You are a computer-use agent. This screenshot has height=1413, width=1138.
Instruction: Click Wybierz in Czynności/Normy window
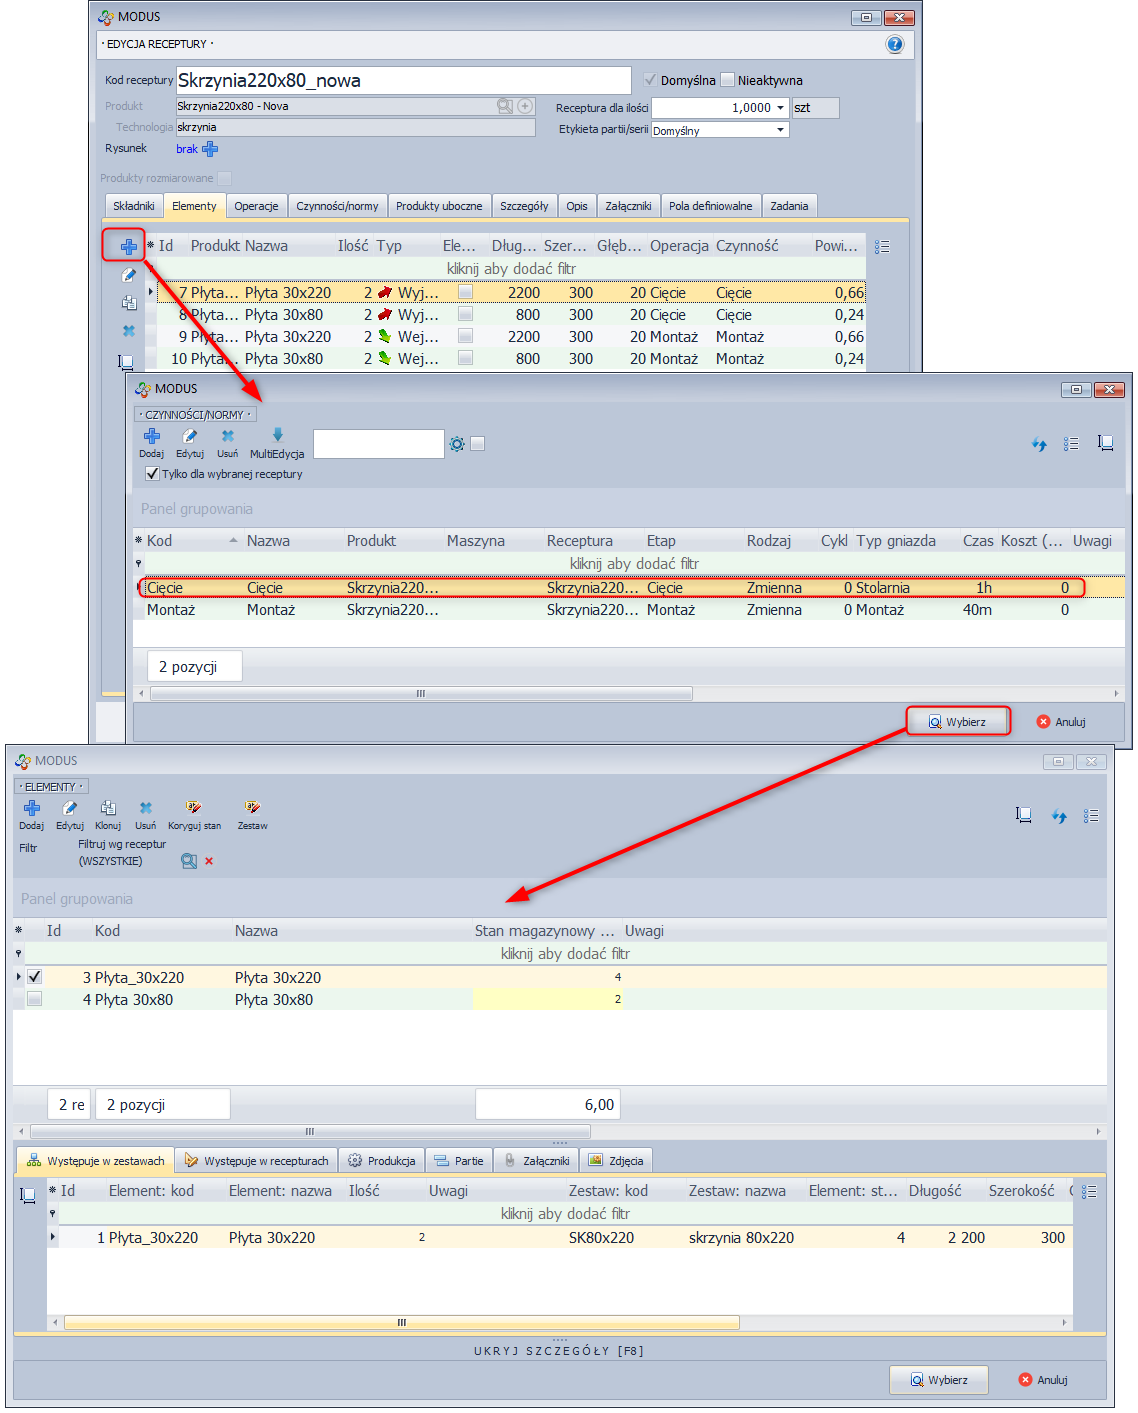click(x=958, y=722)
